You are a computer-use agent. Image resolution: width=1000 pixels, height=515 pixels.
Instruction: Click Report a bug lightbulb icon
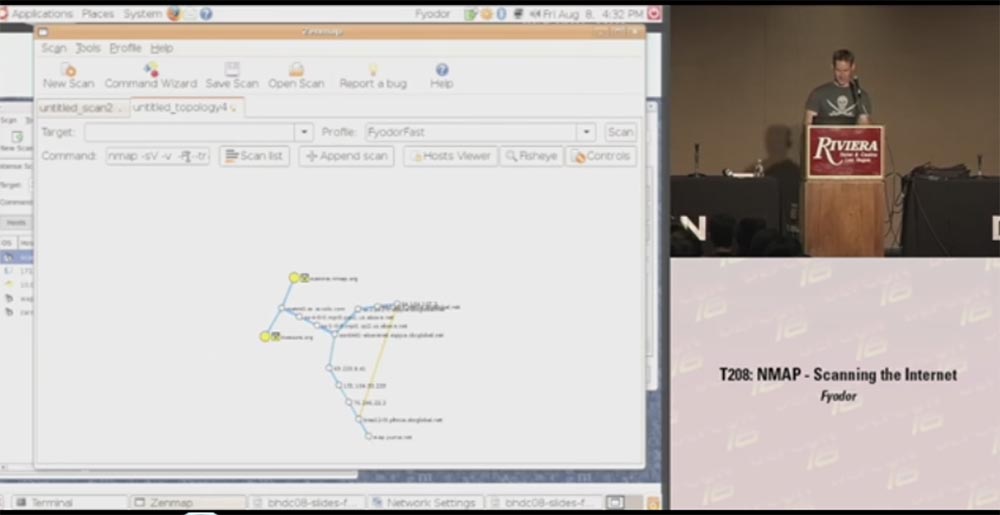click(373, 69)
